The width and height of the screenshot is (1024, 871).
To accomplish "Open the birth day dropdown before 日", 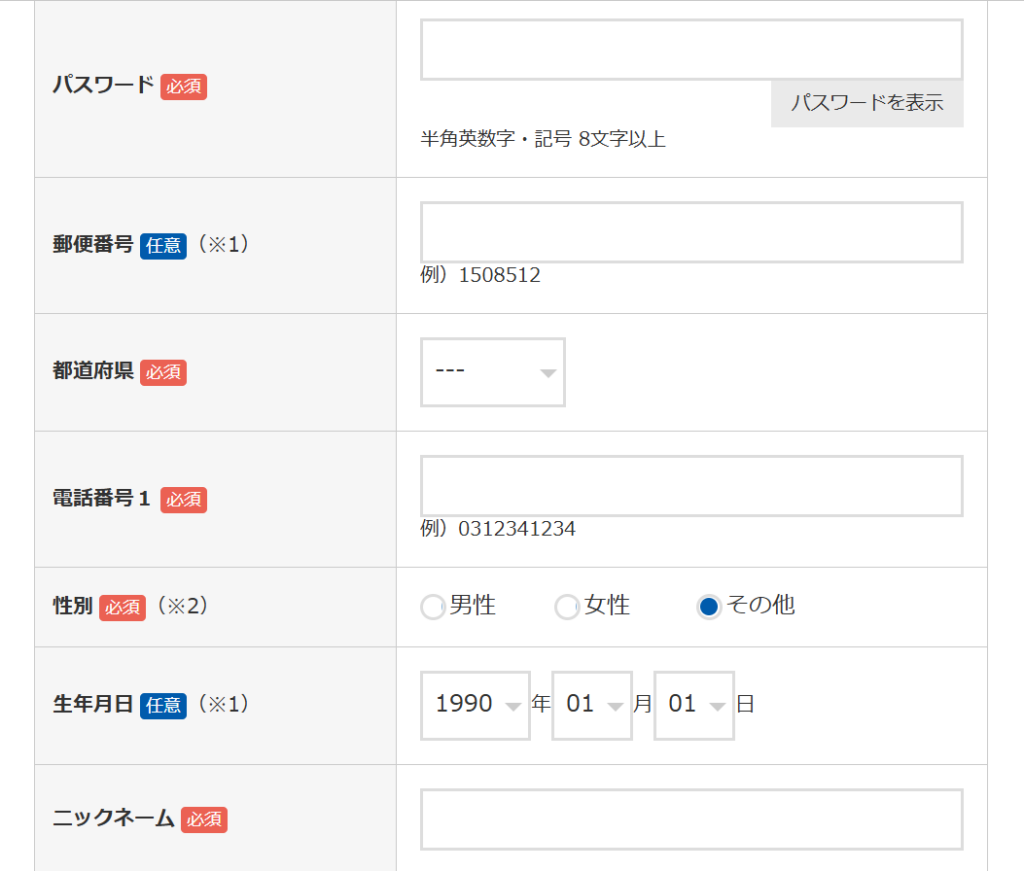I will (x=693, y=705).
